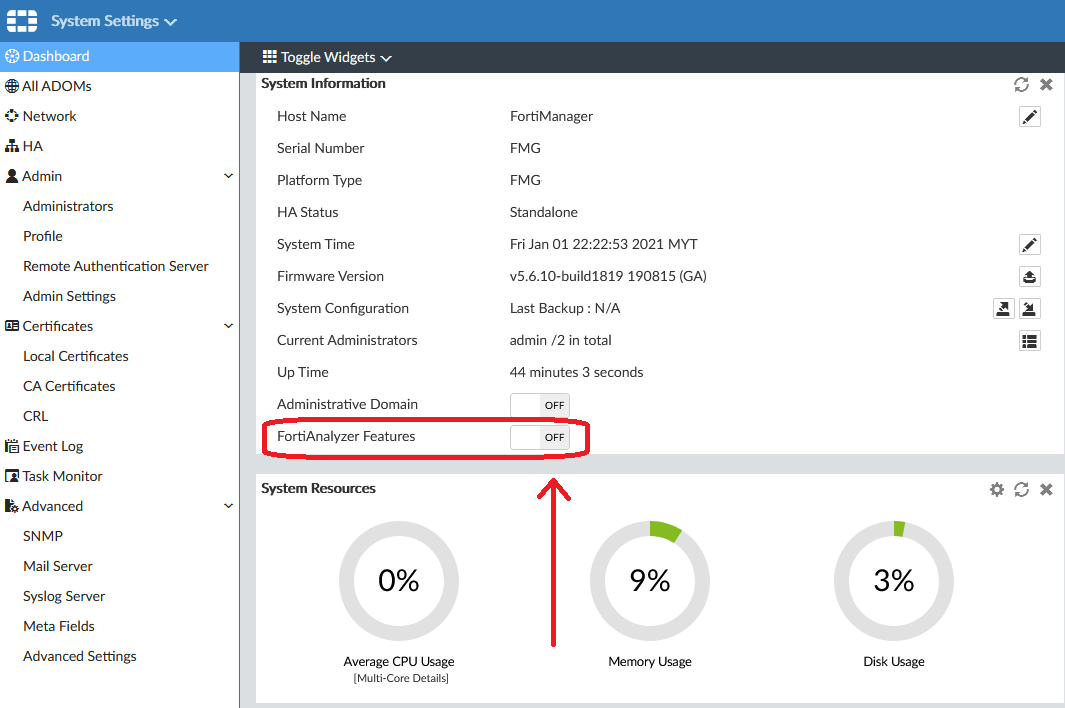Refresh the System Information widget
Viewport: 1065px width, 708px height.
[1021, 85]
